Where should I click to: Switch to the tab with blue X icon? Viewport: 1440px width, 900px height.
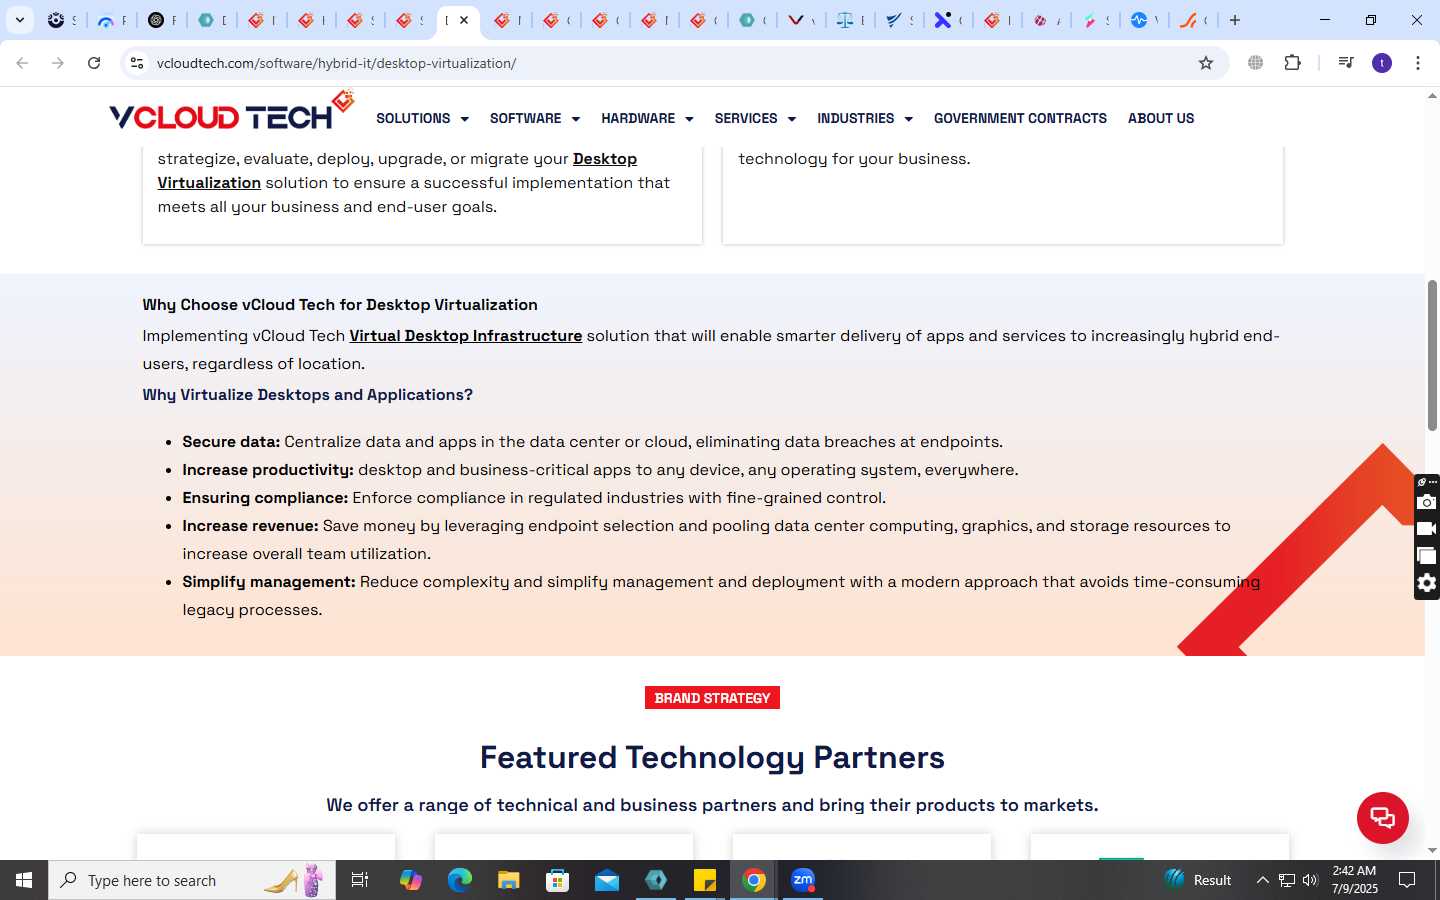tap(948, 20)
